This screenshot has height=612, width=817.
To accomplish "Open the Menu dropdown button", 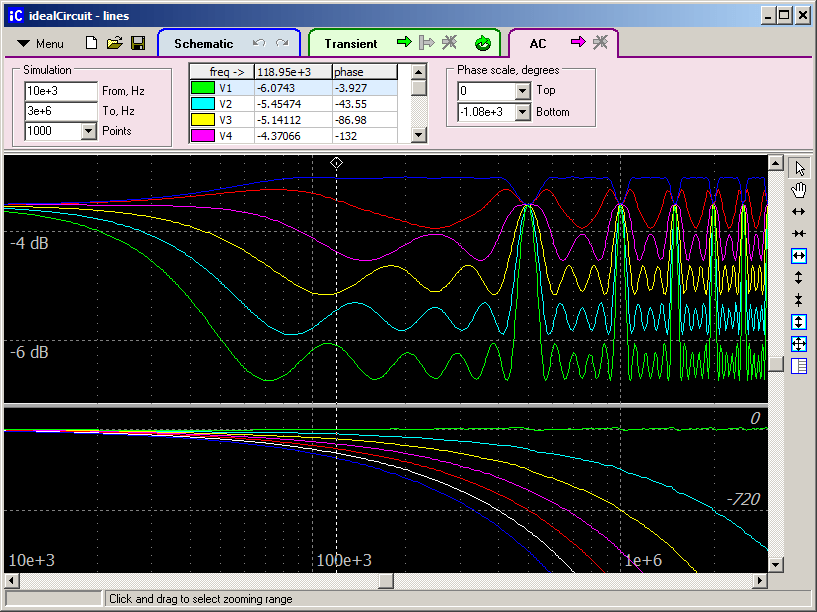I will point(41,44).
